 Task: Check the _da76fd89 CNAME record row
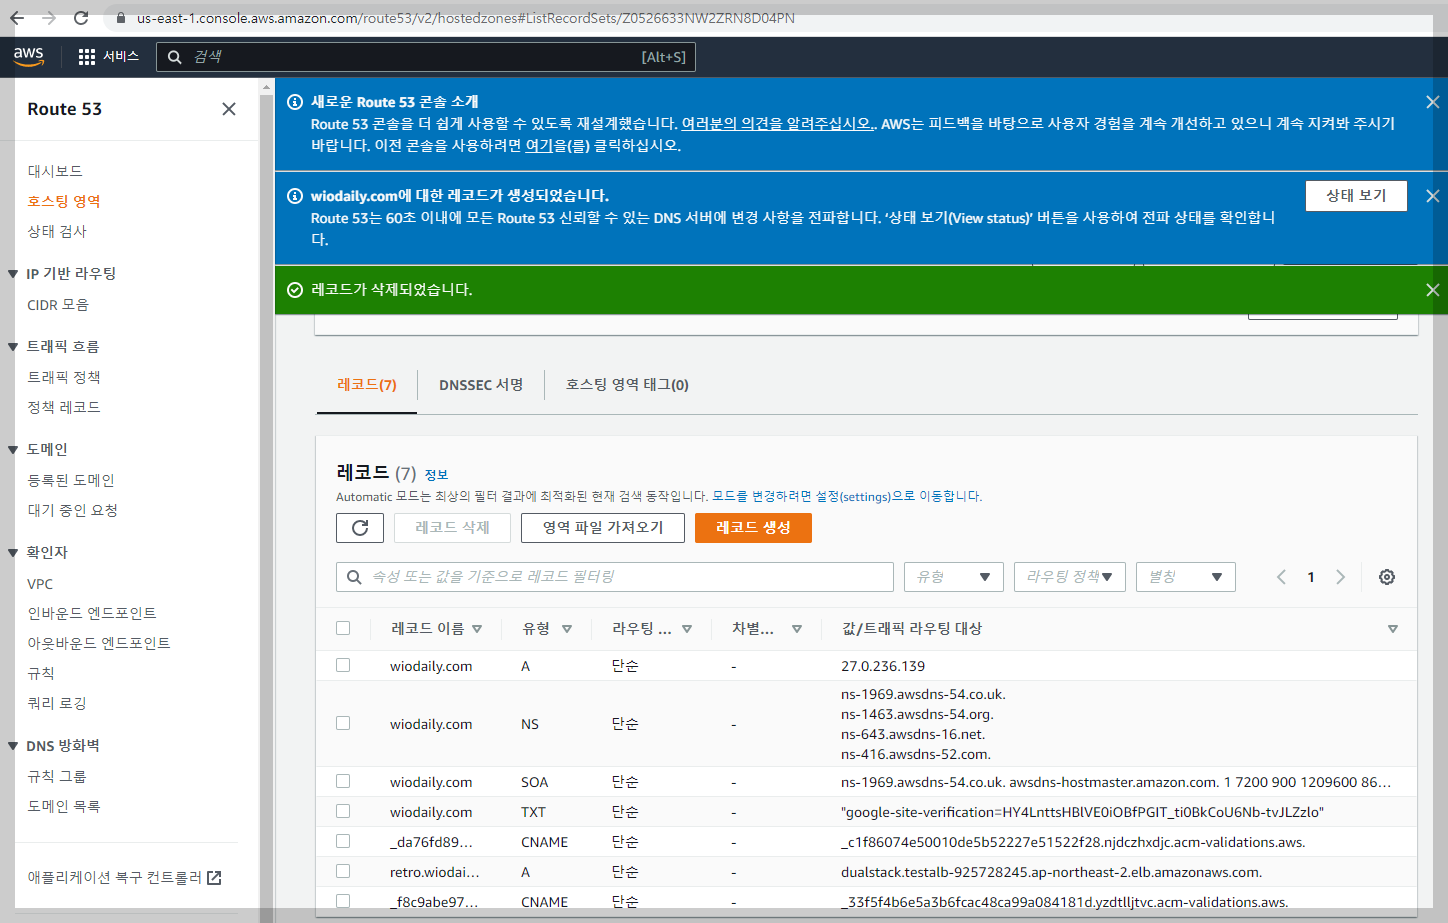click(x=343, y=841)
